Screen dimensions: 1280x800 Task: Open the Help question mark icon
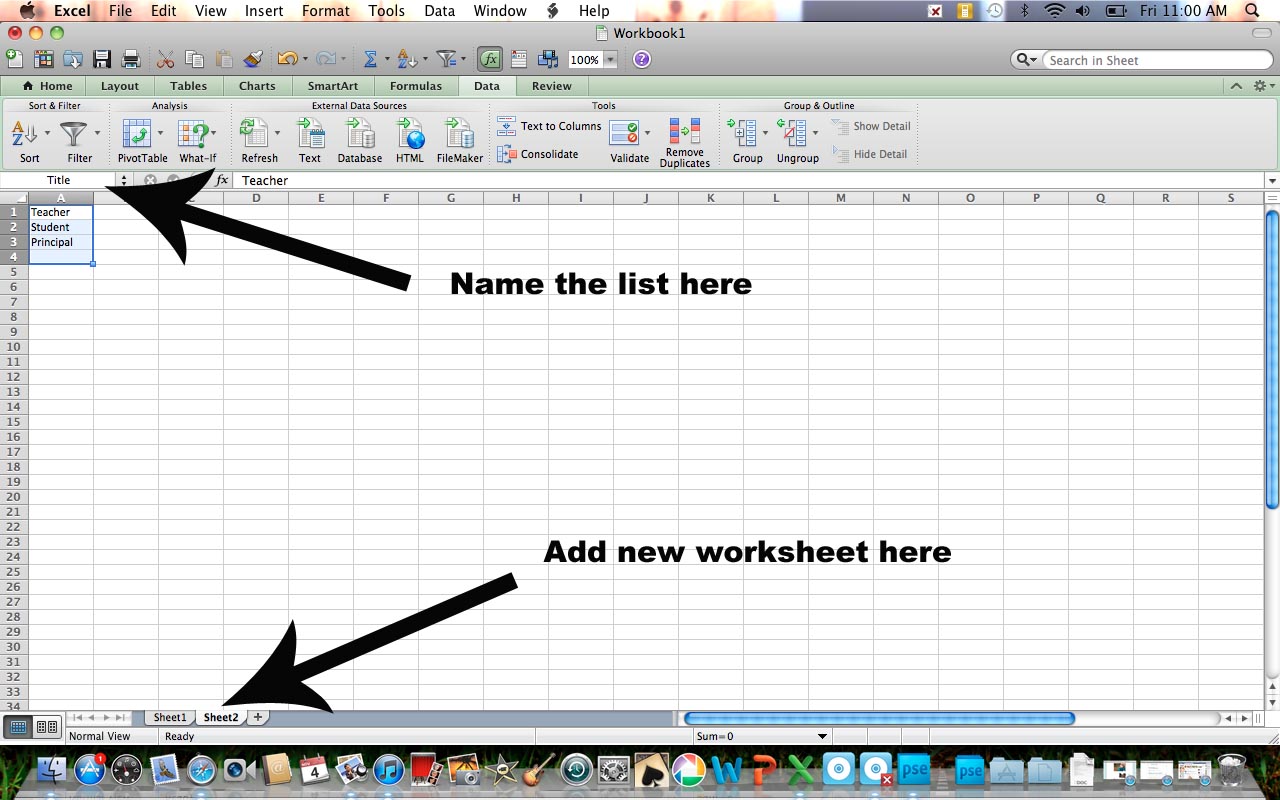[642, 59]
